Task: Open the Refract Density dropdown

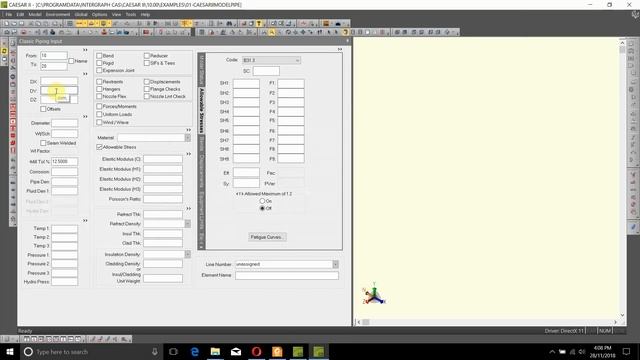Action: click(x=187, y=224)
